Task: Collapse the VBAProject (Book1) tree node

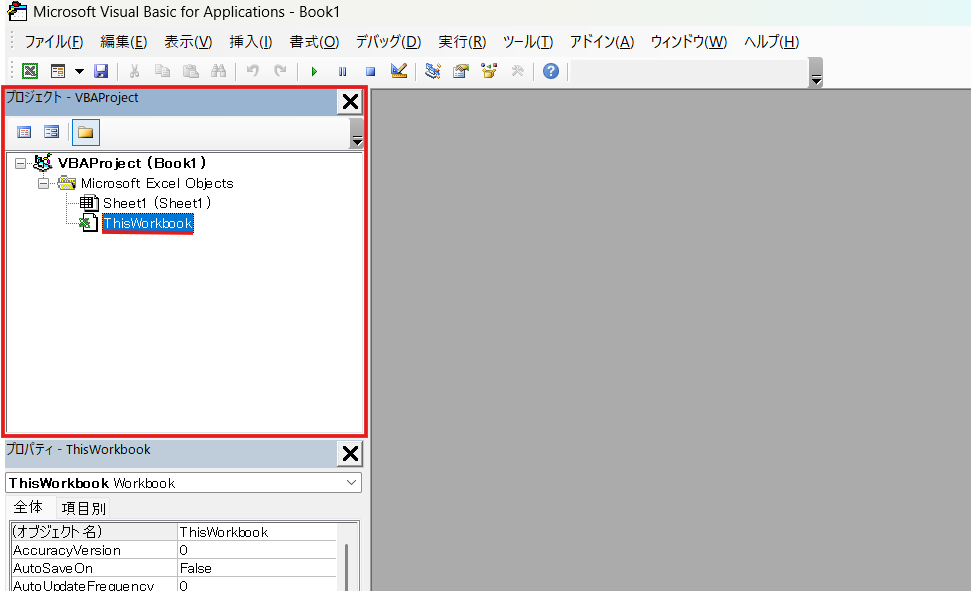Action: 20,164
